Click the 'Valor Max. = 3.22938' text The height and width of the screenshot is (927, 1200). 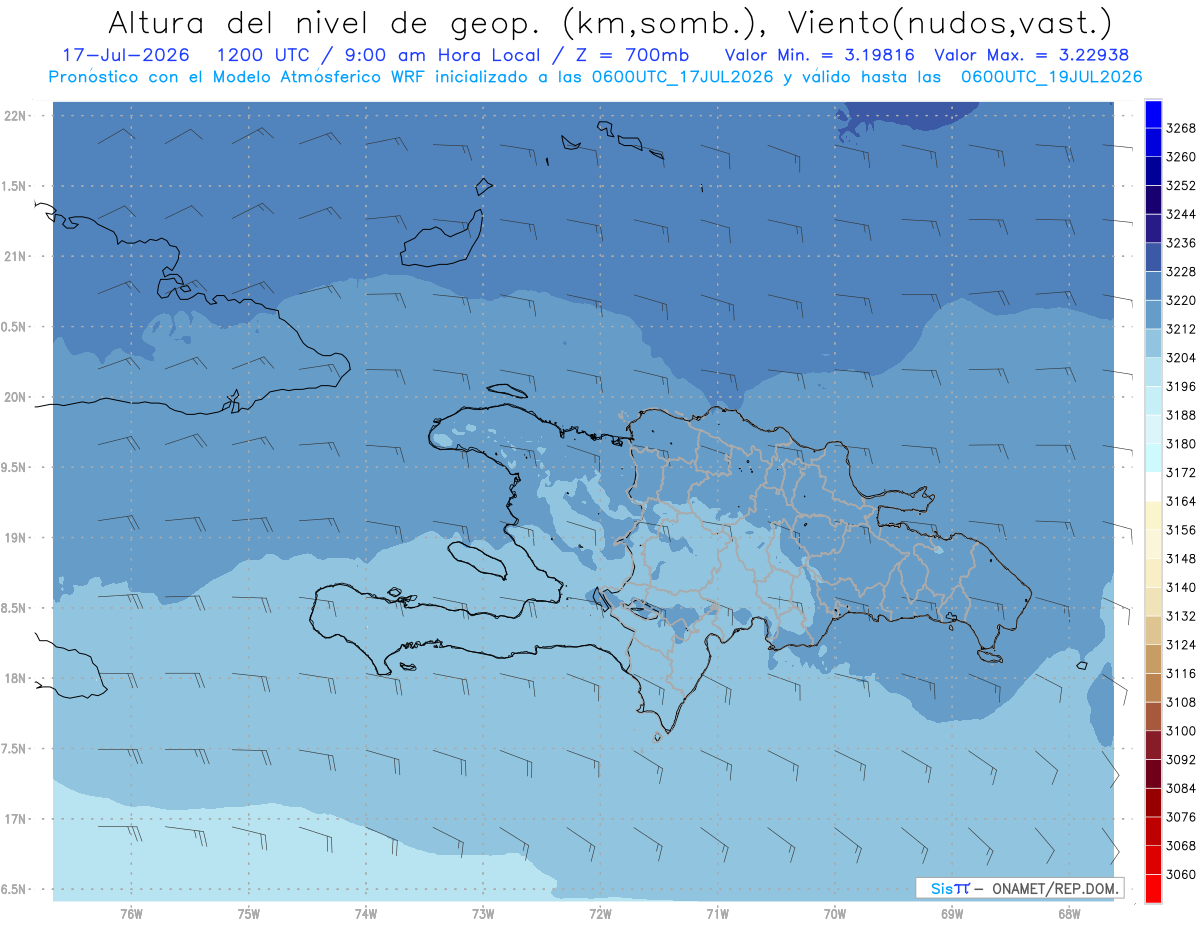1031,55
